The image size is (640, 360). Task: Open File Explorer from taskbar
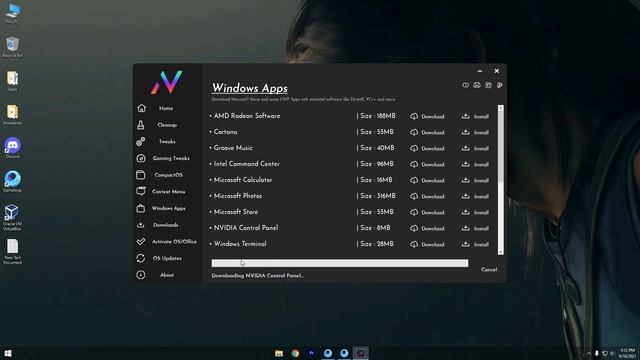coord(279,353)
